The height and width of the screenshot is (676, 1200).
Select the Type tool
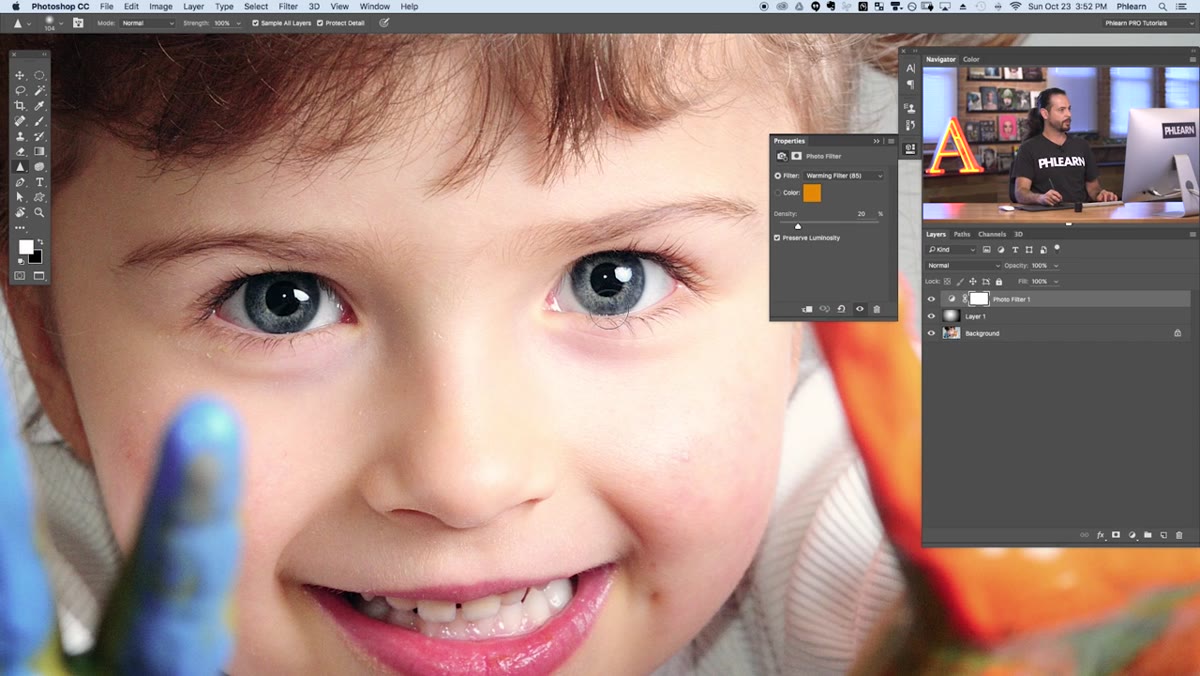coord(40,182)
